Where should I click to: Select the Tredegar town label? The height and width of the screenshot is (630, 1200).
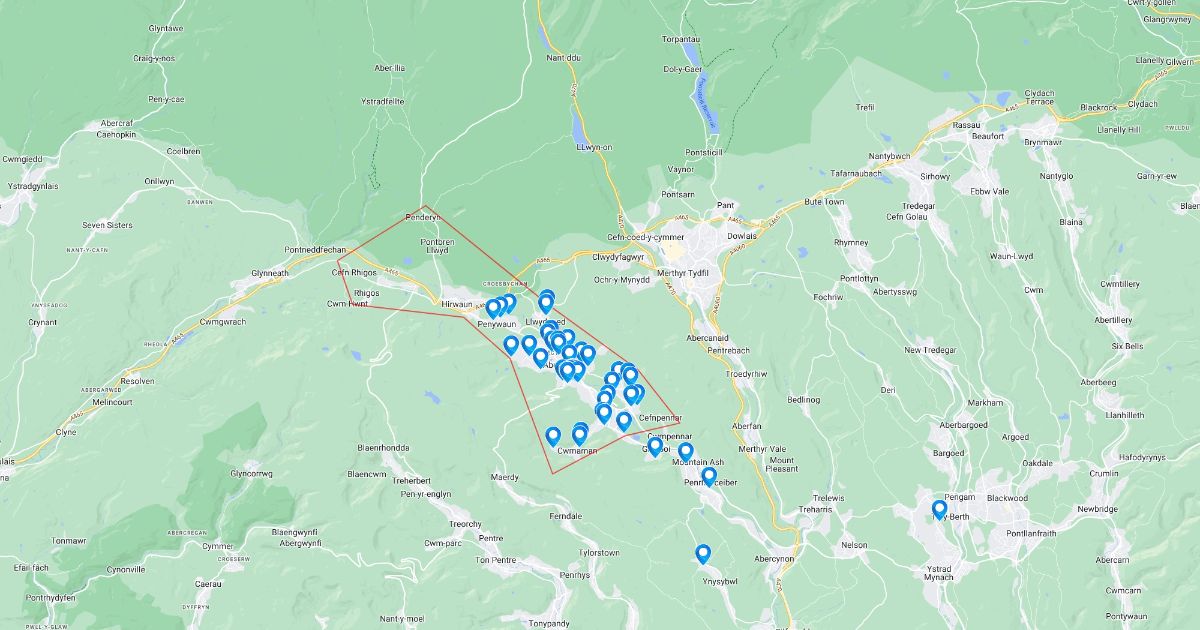[x=918, y=206]
